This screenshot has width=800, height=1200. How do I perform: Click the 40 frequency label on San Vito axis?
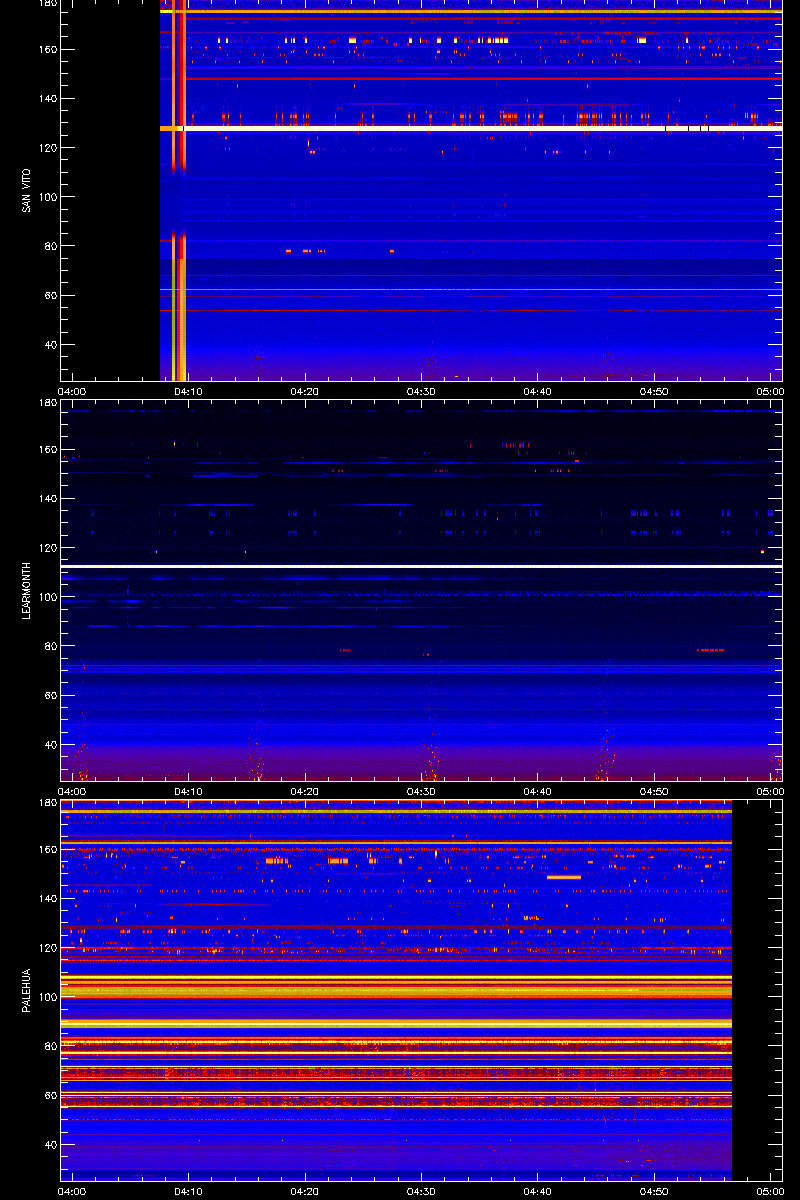49,345
